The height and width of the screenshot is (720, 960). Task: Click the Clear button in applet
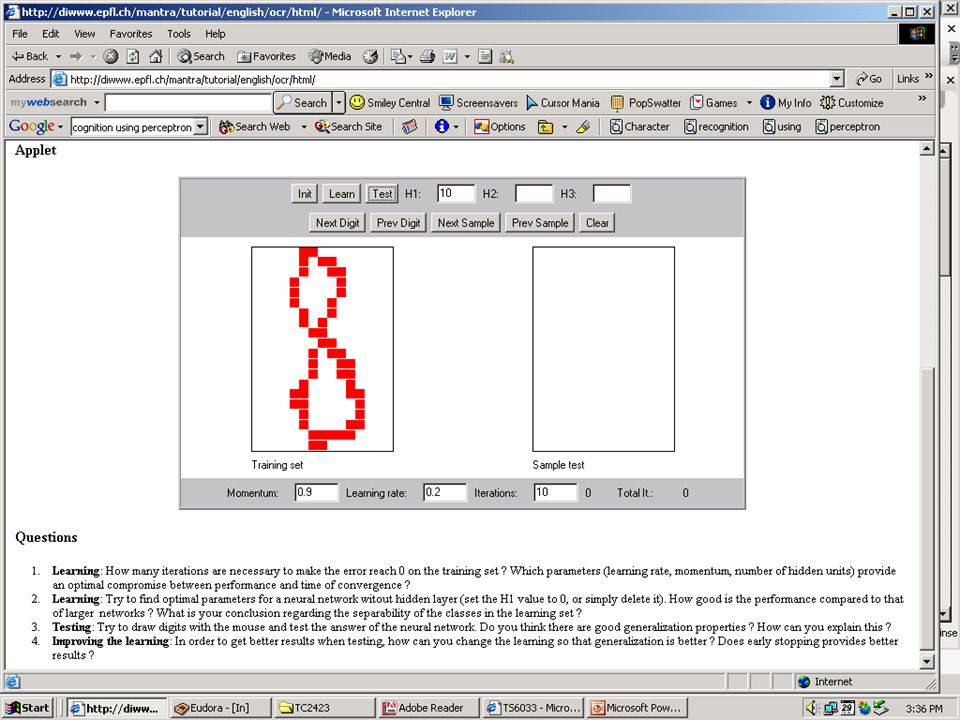pyautogui.click(x=597, y=223)
